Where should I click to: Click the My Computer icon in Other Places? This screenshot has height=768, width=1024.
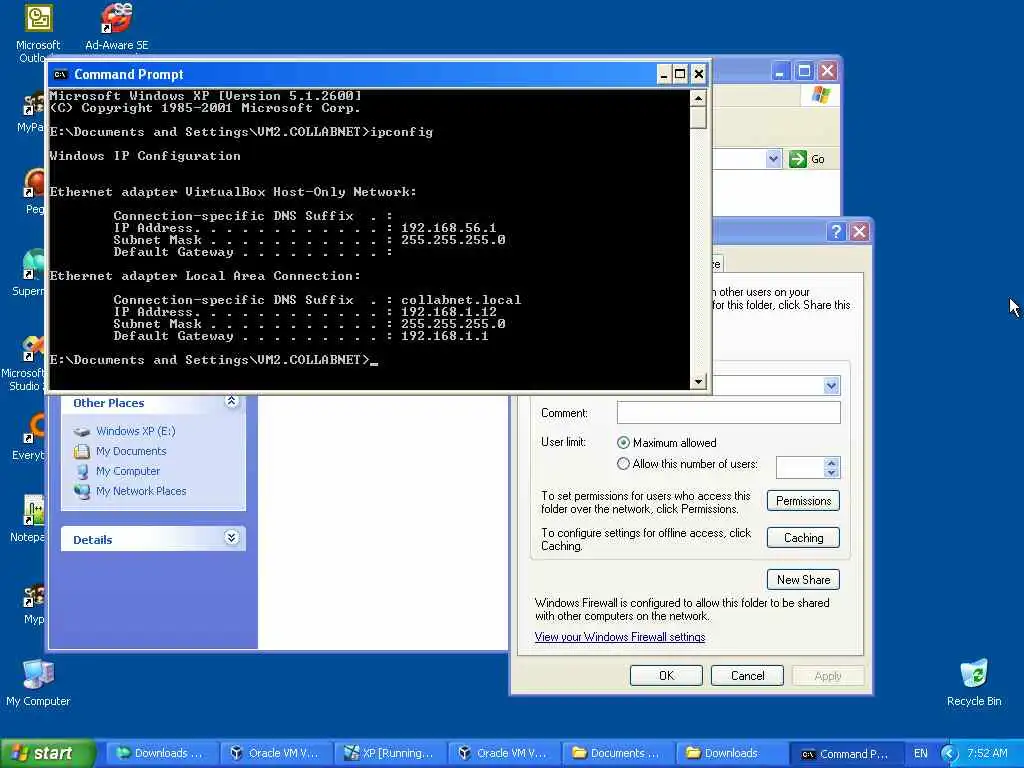(82, 471)
